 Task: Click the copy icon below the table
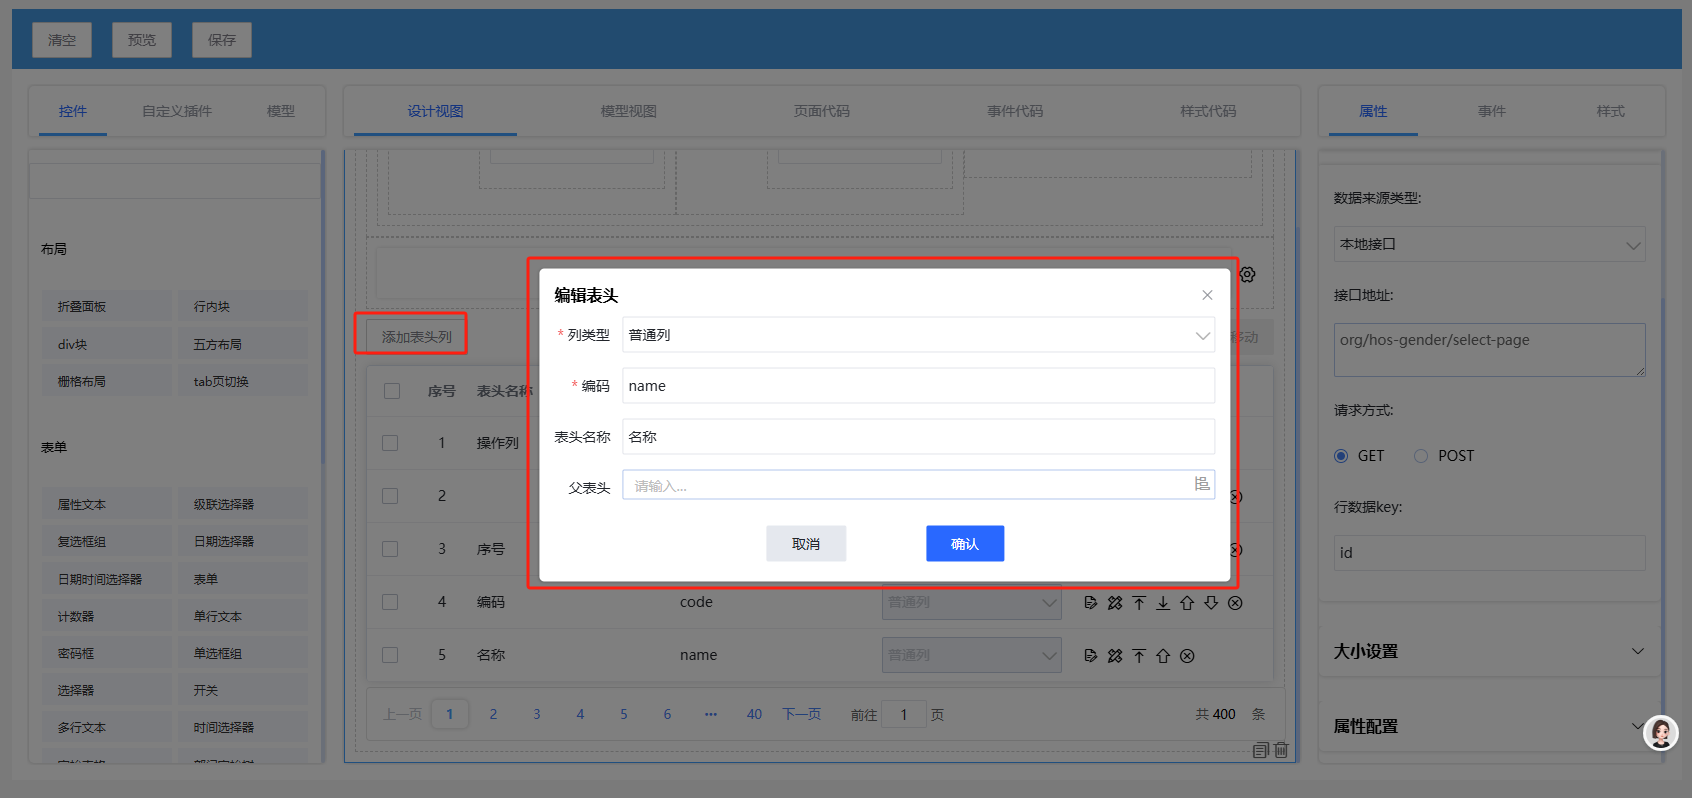[x=1260, y=750]
